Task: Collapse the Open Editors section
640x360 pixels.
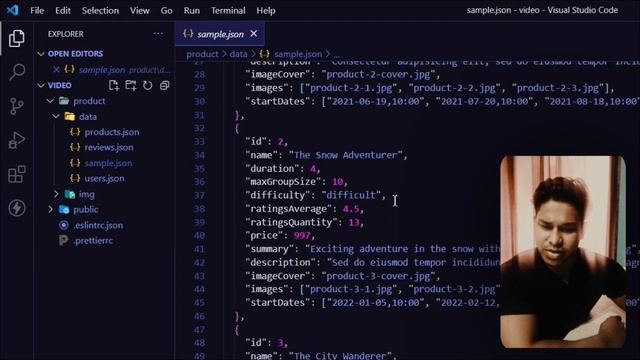Action: tap(41, 54)
